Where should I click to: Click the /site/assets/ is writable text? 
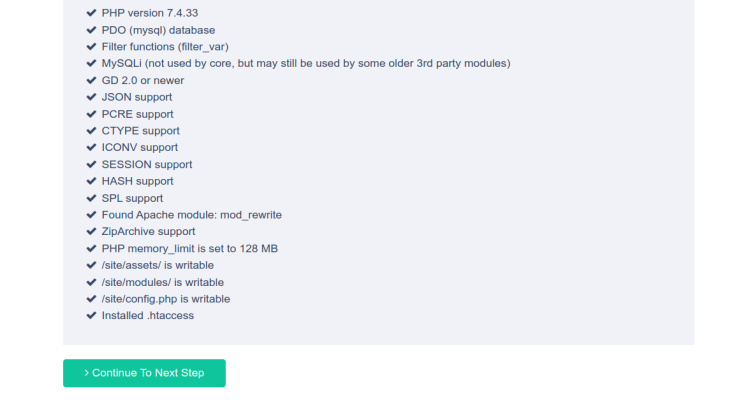coord(157,265)
